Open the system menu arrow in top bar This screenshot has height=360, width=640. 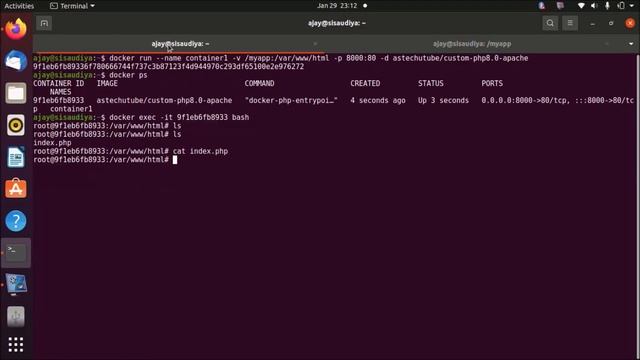pyautogui.click(x=631, y=6)
